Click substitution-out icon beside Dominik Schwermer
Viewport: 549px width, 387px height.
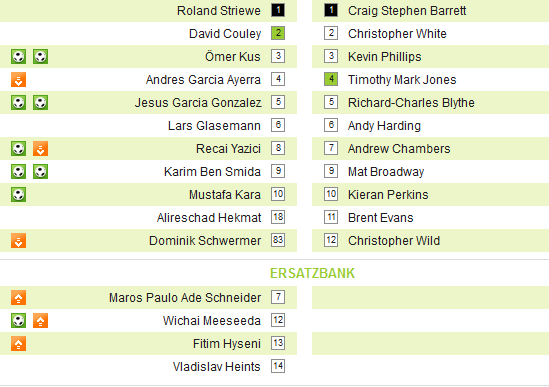pos(19,241)
